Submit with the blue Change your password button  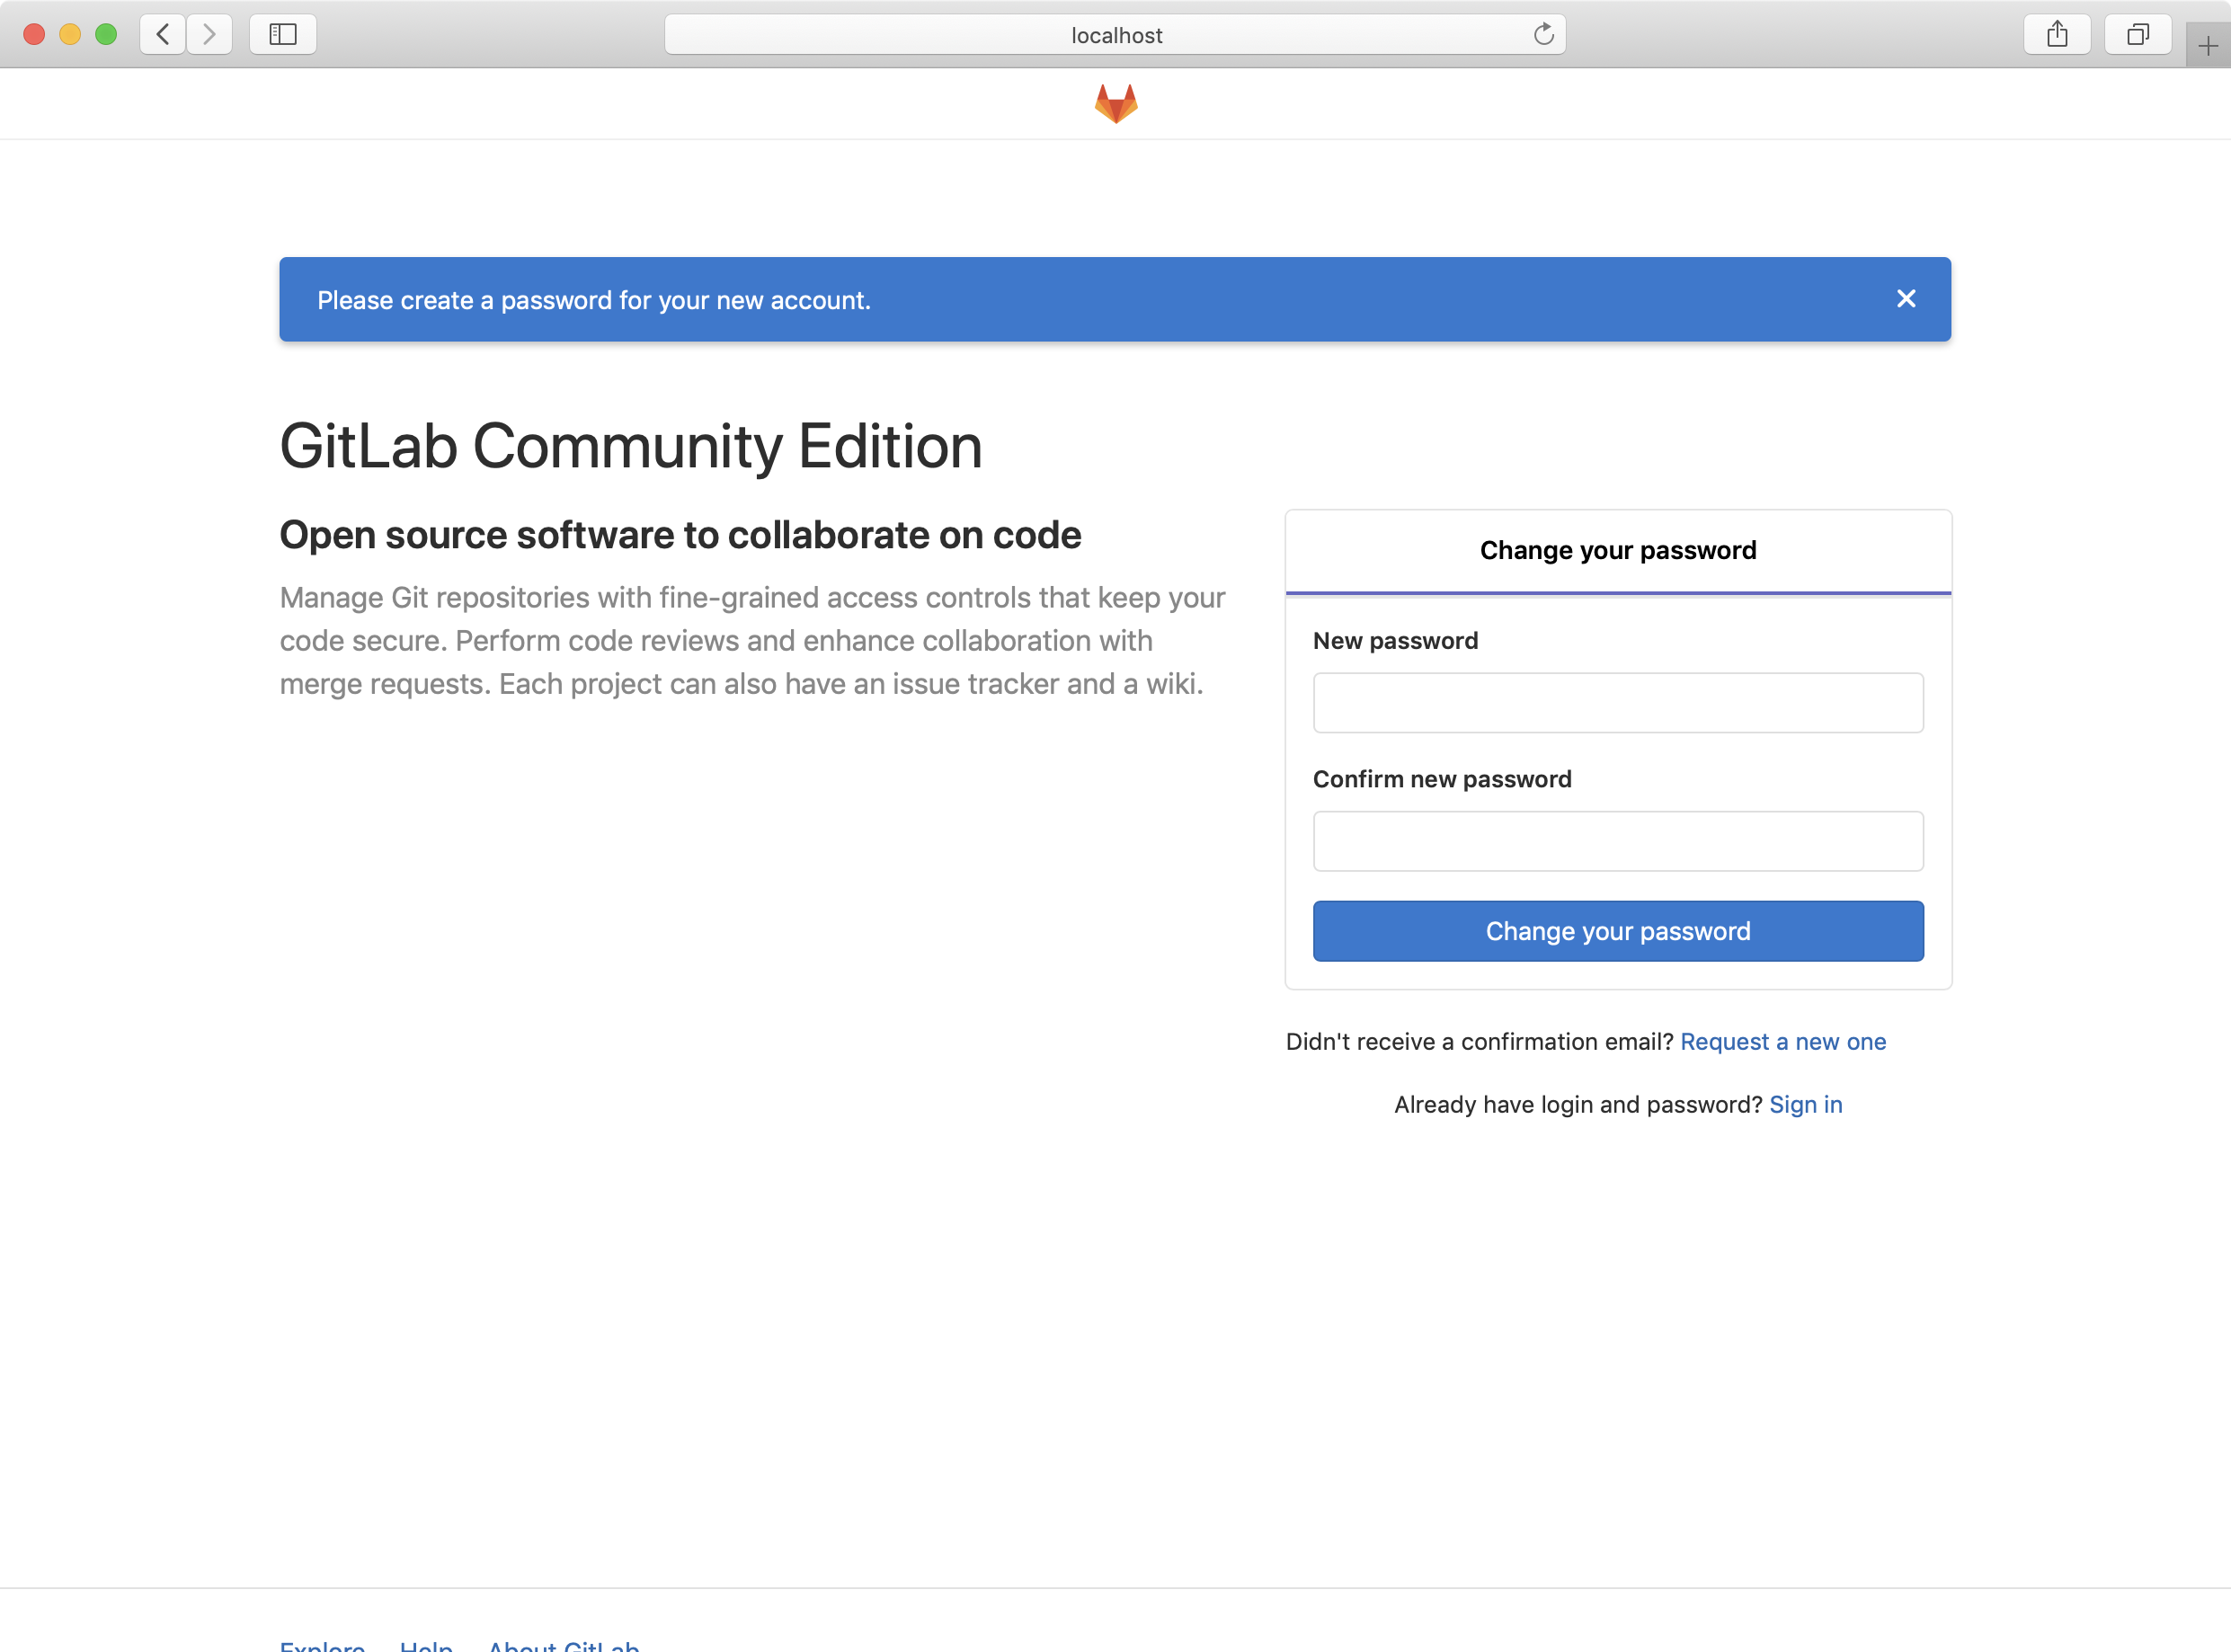click(1618, 931)
